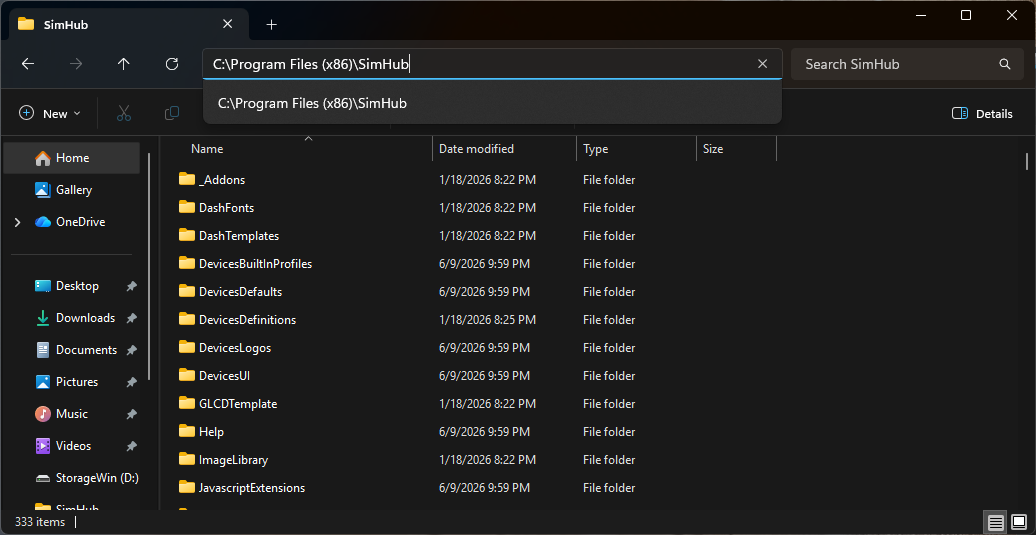Click the Cut scissors icon
This screenshot has width=1036, height=535.
tap(124, 114)
